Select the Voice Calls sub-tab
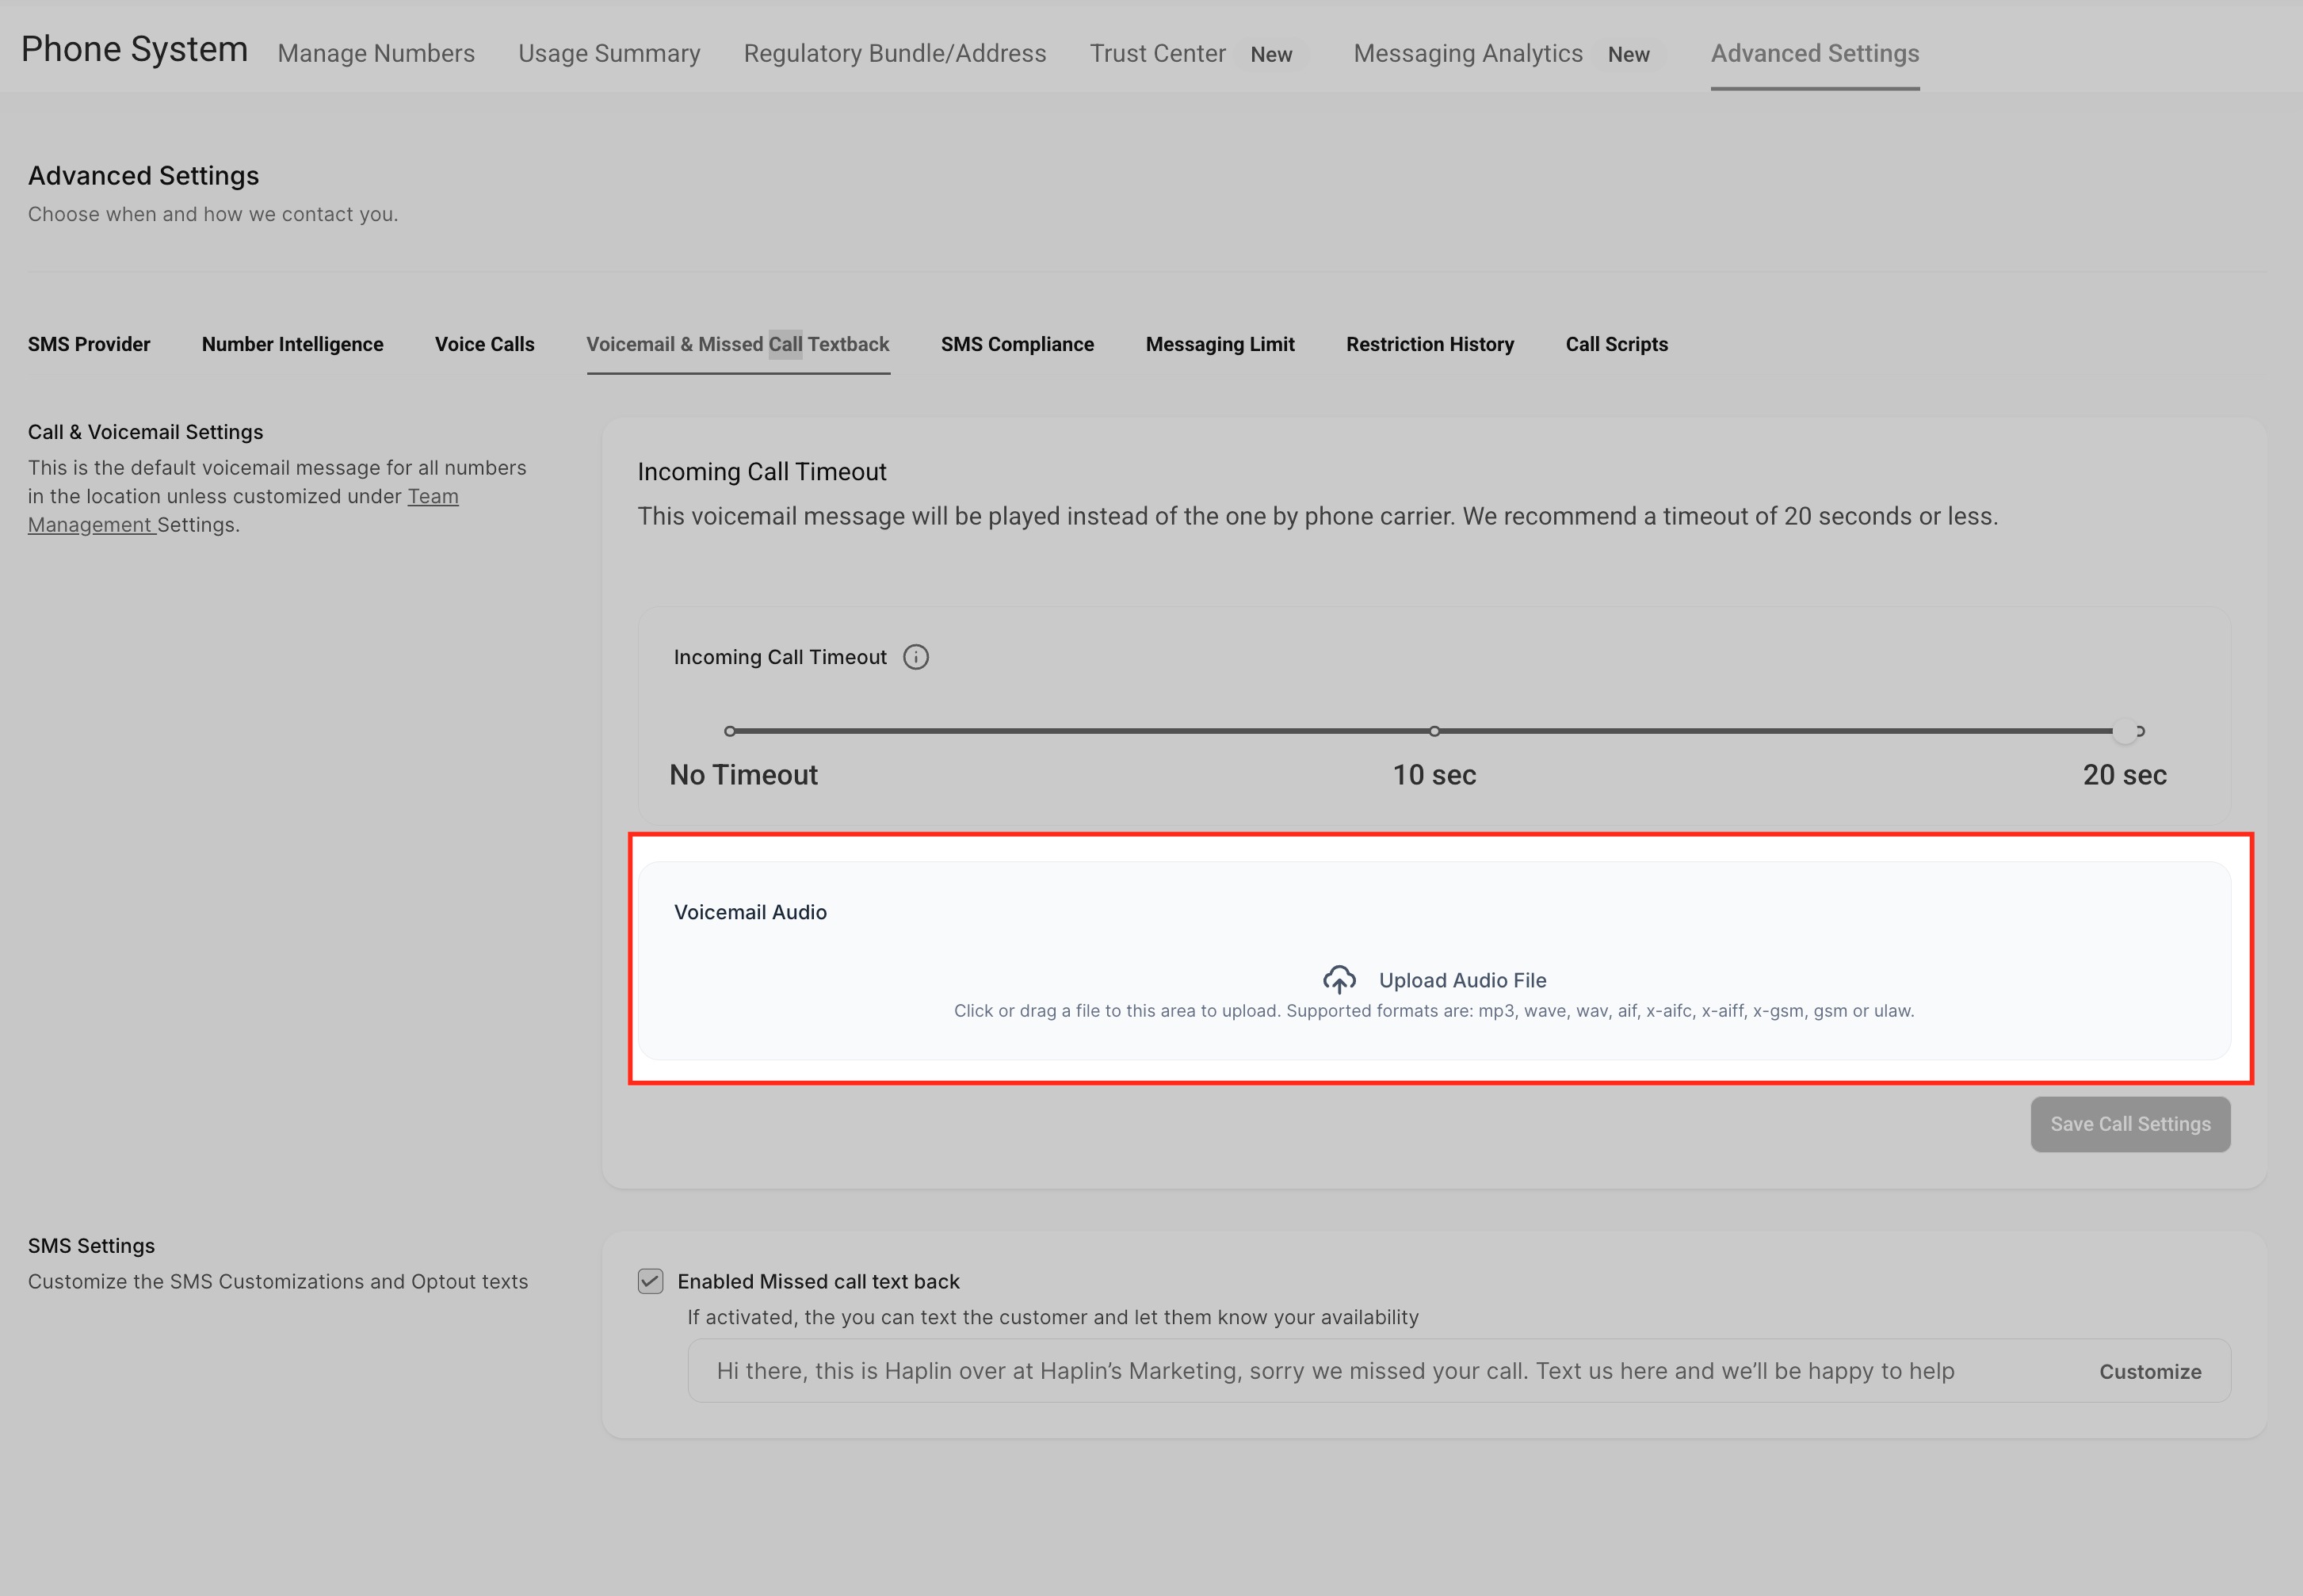This screenshot has height=1596, width=2303. [484, 344]
